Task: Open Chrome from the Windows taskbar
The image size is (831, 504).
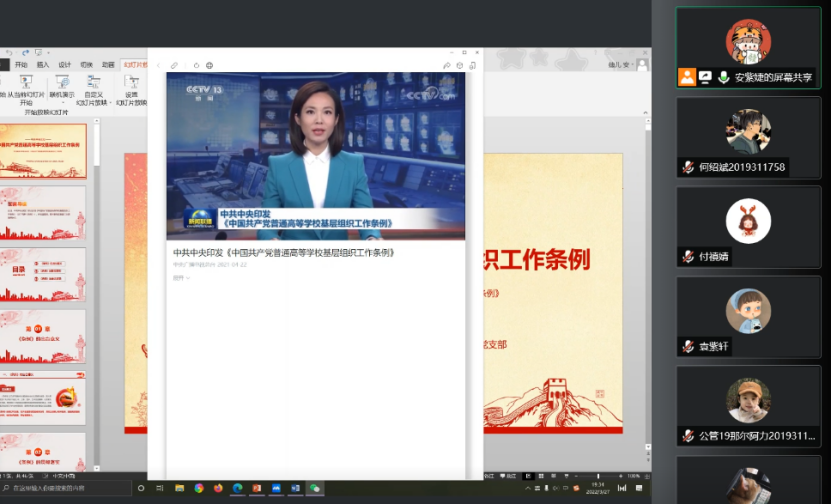Action: [199, 488]
